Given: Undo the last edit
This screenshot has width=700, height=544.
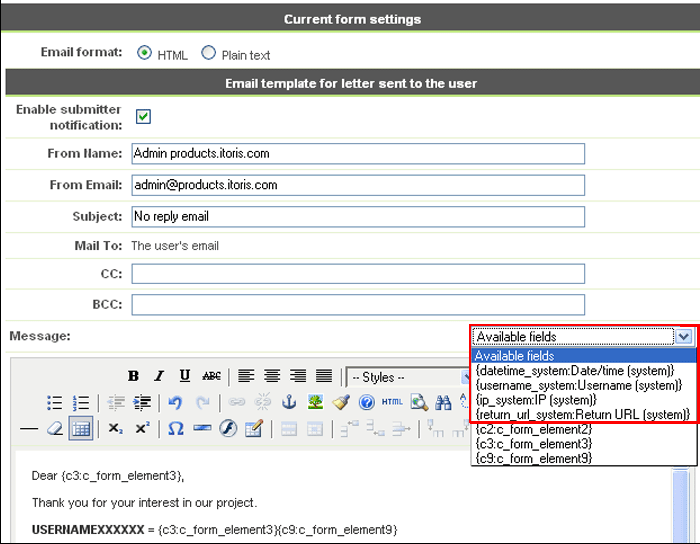Looking at the screenshot, I should (x=175, y=403).
